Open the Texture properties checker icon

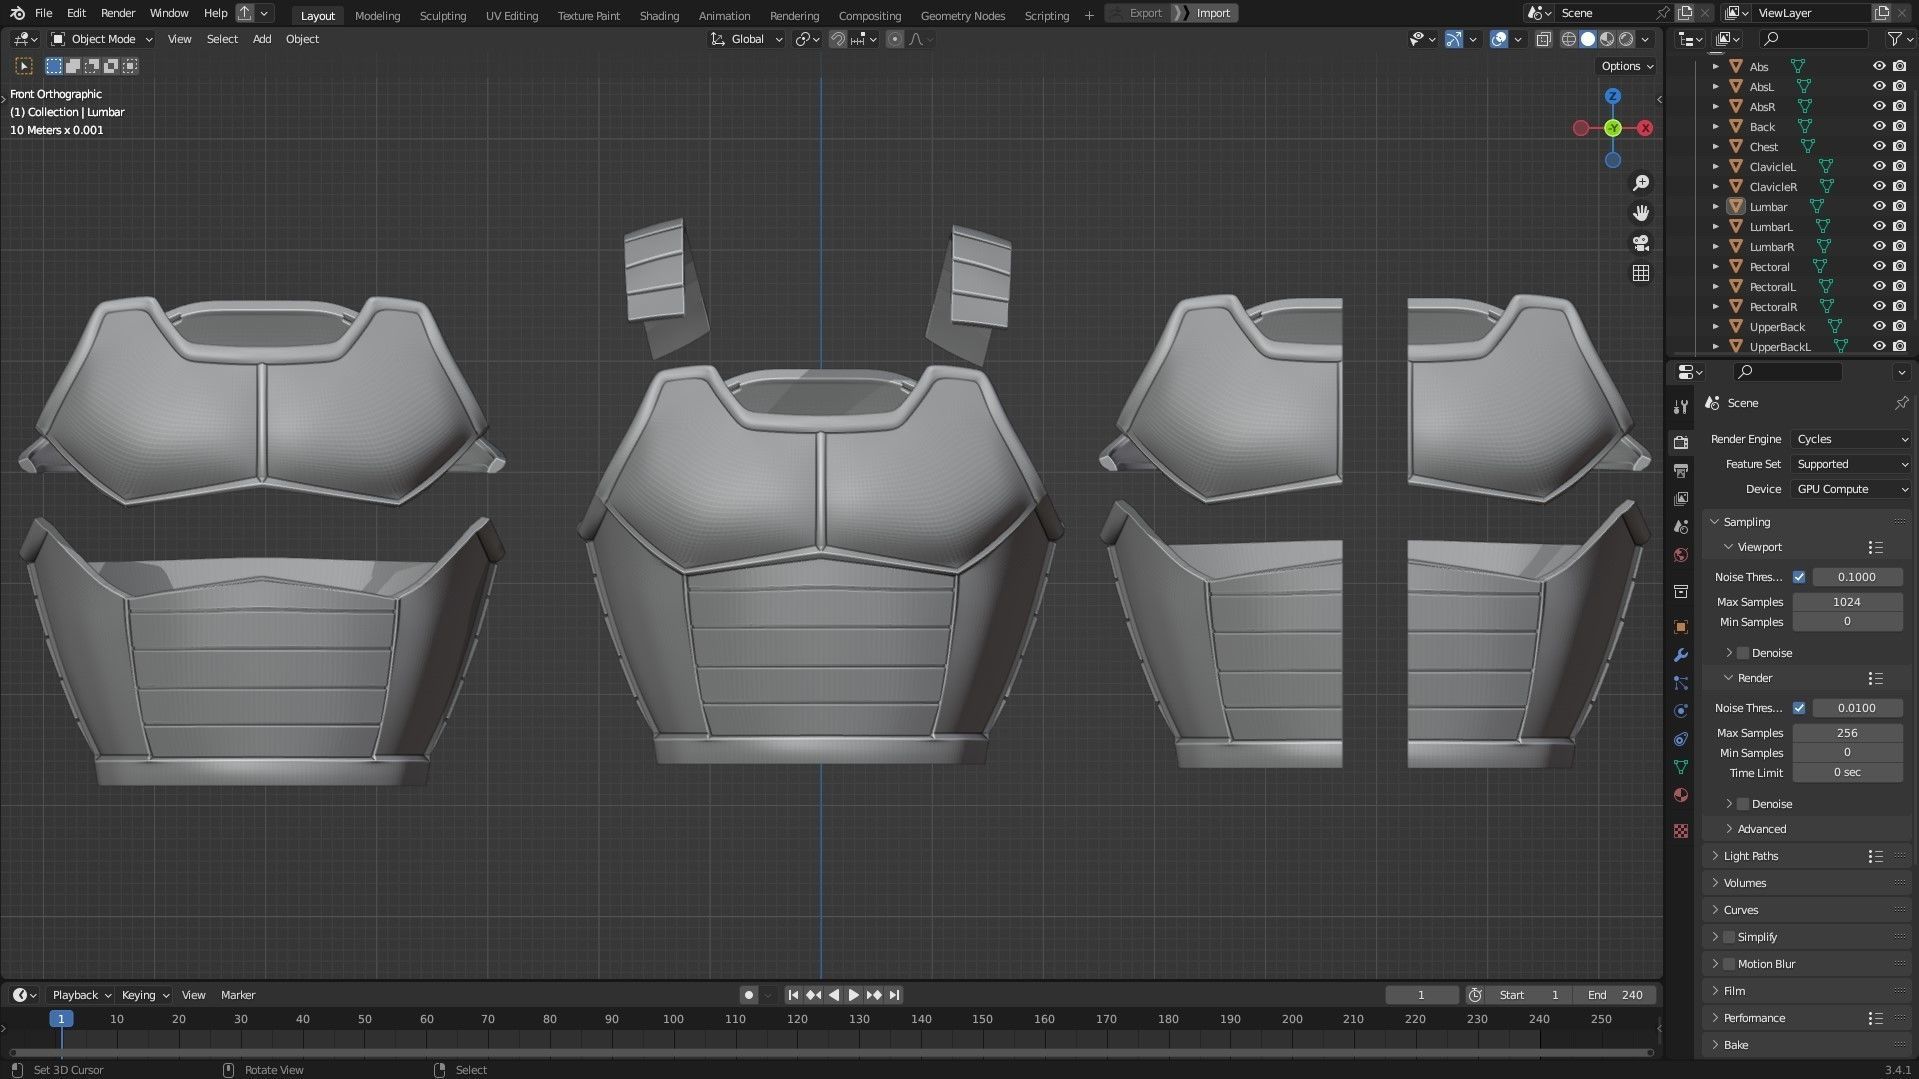coord(1681,831)
